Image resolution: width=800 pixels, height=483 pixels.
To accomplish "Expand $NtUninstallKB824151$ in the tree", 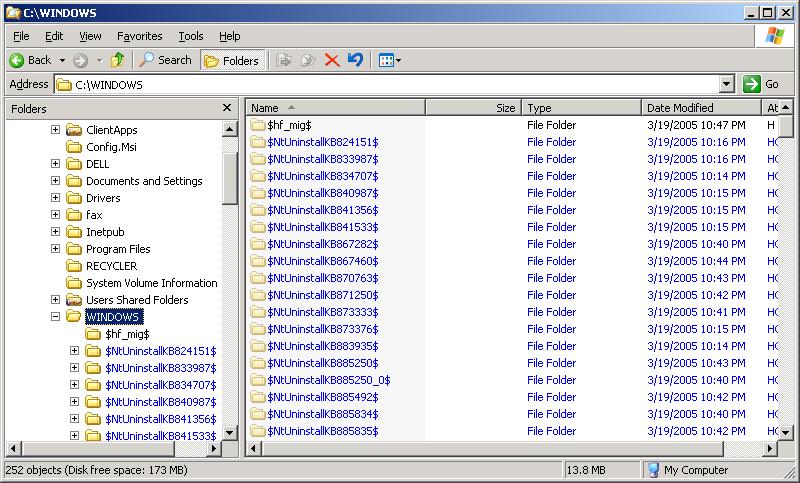I will tap(74, 351).
